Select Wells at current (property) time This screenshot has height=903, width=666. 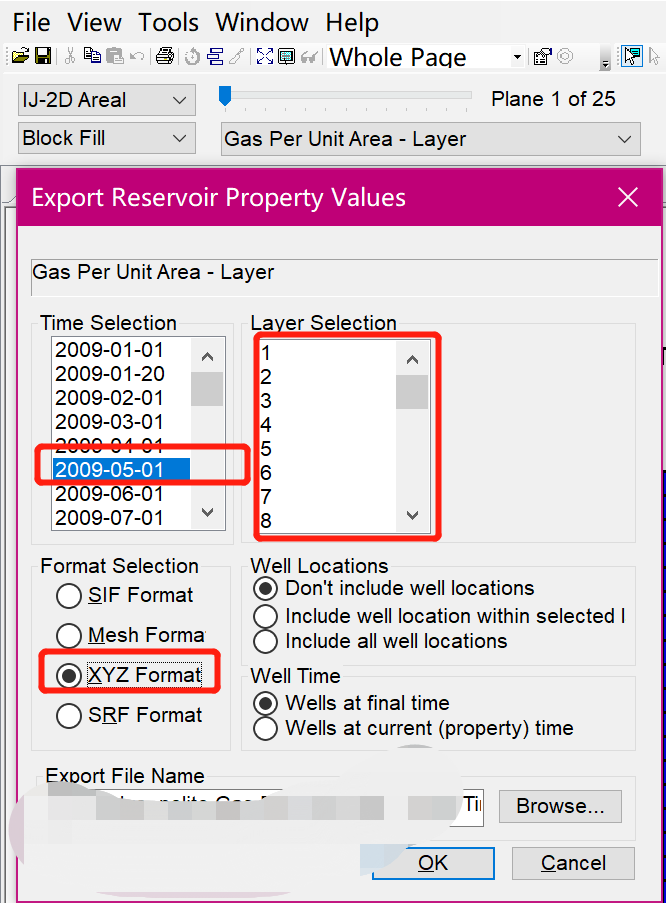coord(265,729)
